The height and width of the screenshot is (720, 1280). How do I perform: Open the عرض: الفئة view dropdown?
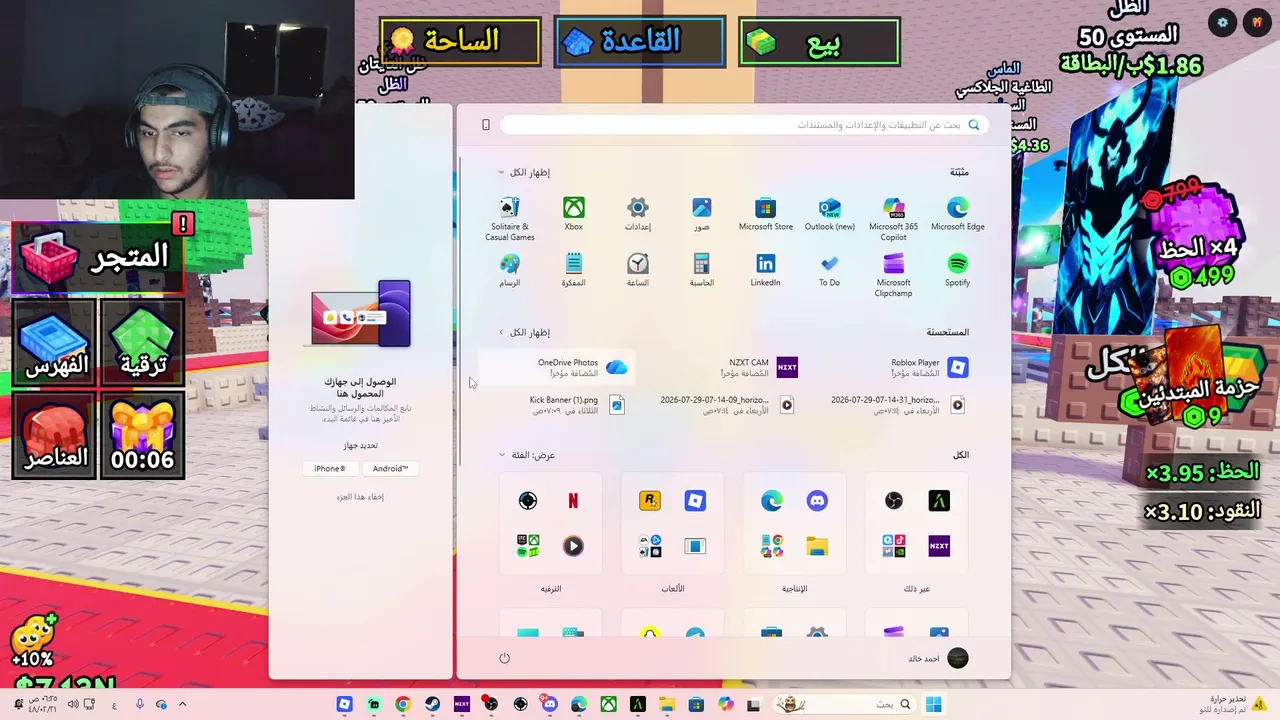527,455
